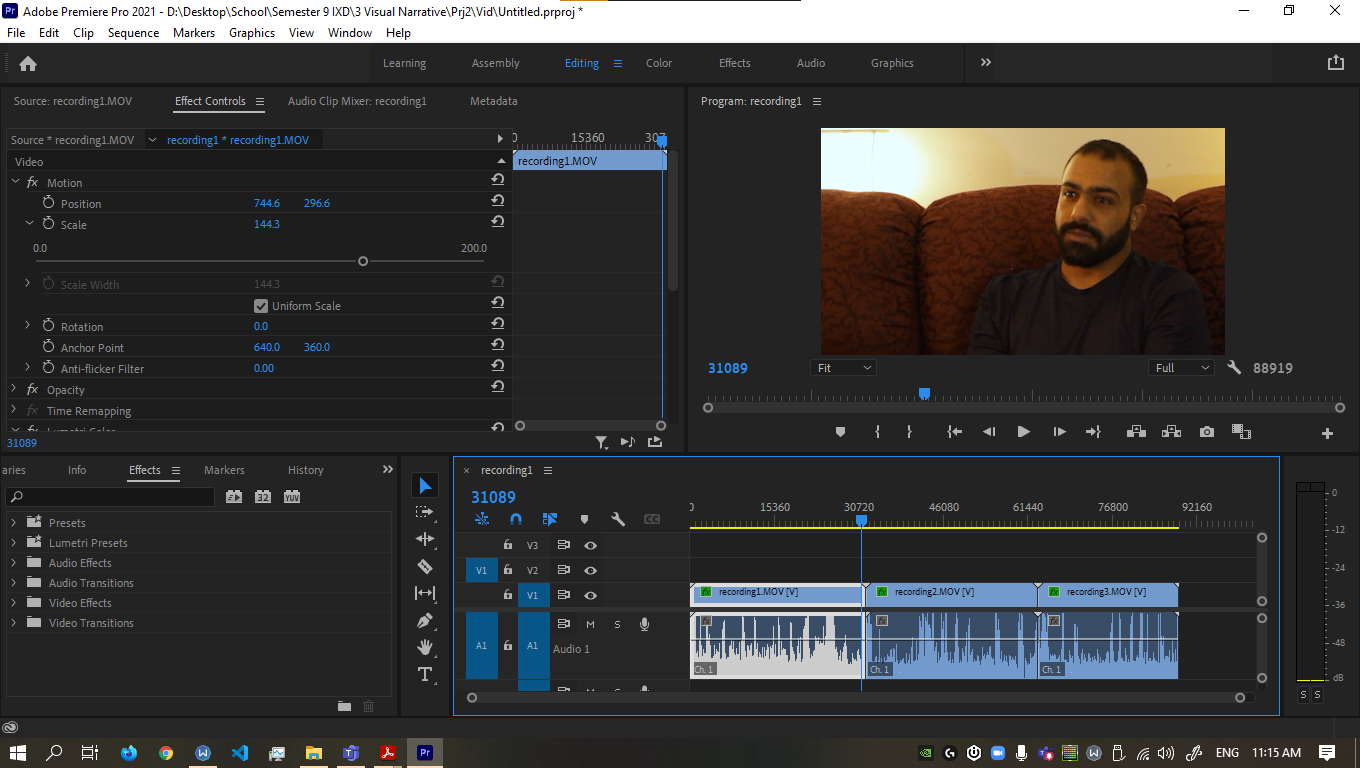The width and height of the screenshot is (1360, 768).
Task: Open the Sequence menu
Action: tap(133, 33)
